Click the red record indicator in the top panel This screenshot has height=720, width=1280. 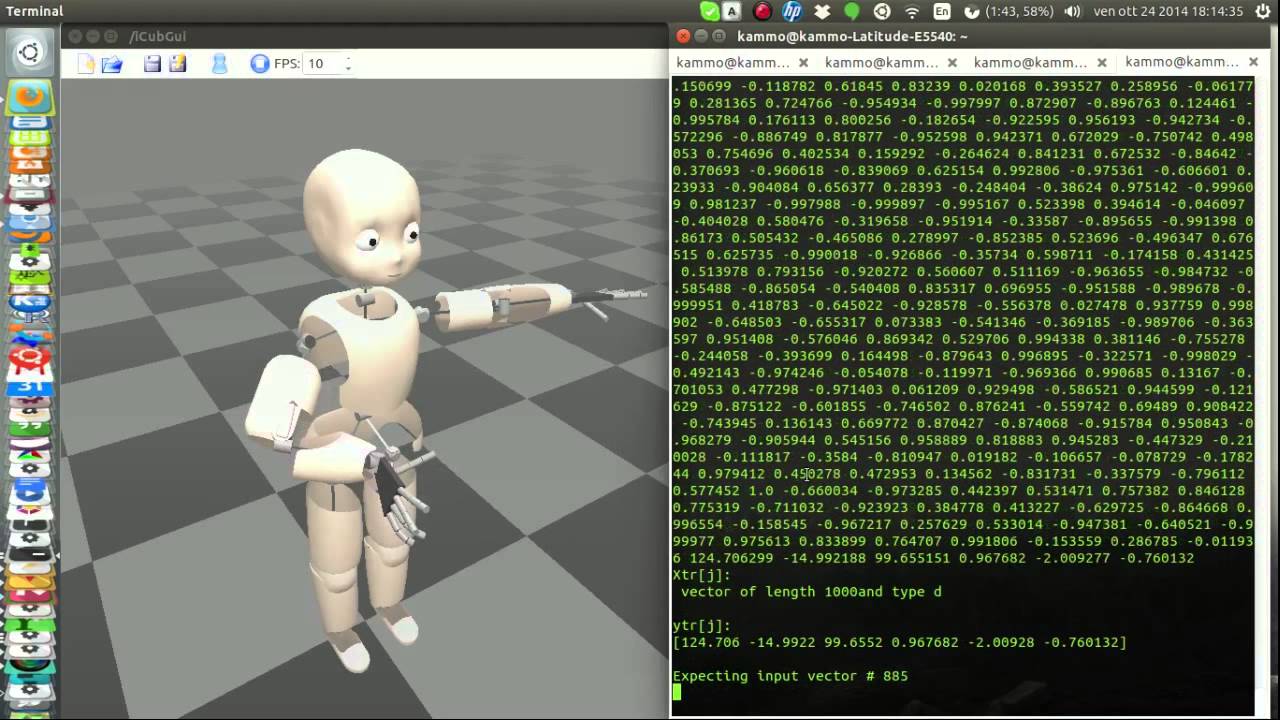763,11
